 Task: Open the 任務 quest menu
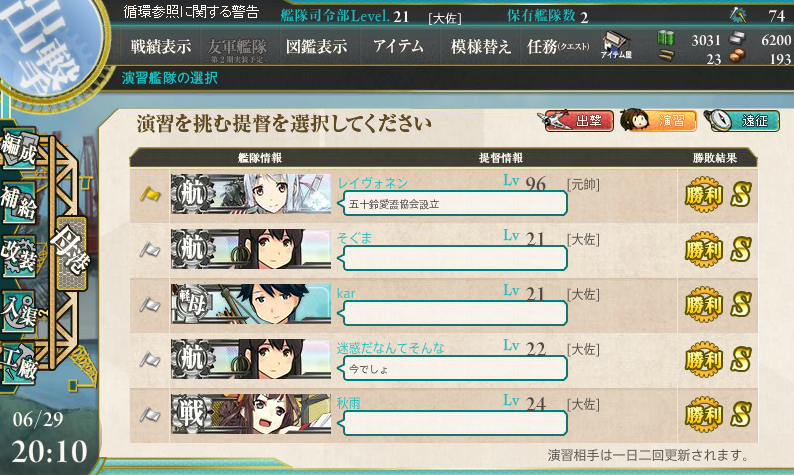tap(558, 47)
